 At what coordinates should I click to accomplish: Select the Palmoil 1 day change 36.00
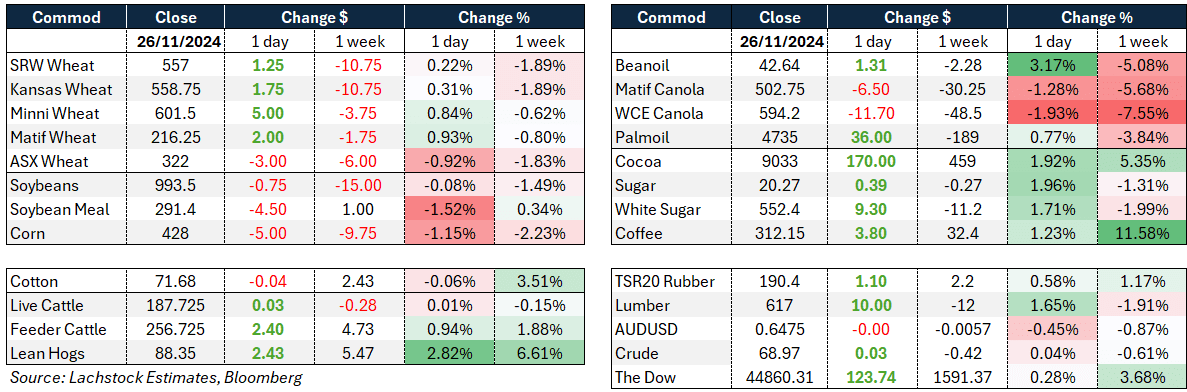click(x=872, y=138)
